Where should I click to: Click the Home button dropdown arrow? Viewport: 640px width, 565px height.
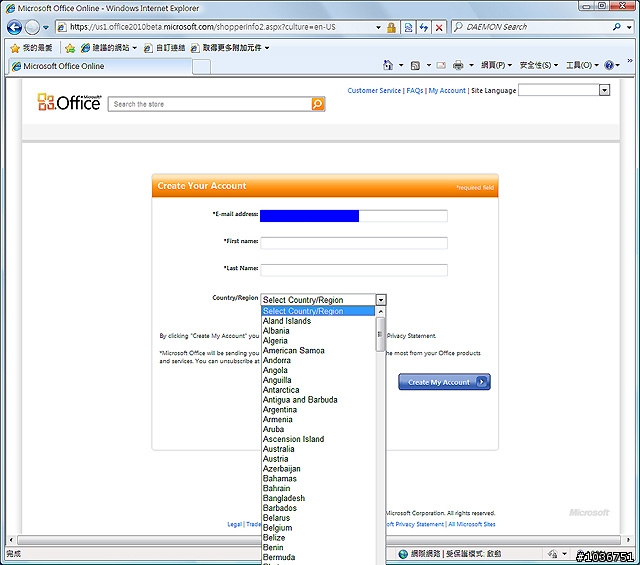(x=401, y=65)
